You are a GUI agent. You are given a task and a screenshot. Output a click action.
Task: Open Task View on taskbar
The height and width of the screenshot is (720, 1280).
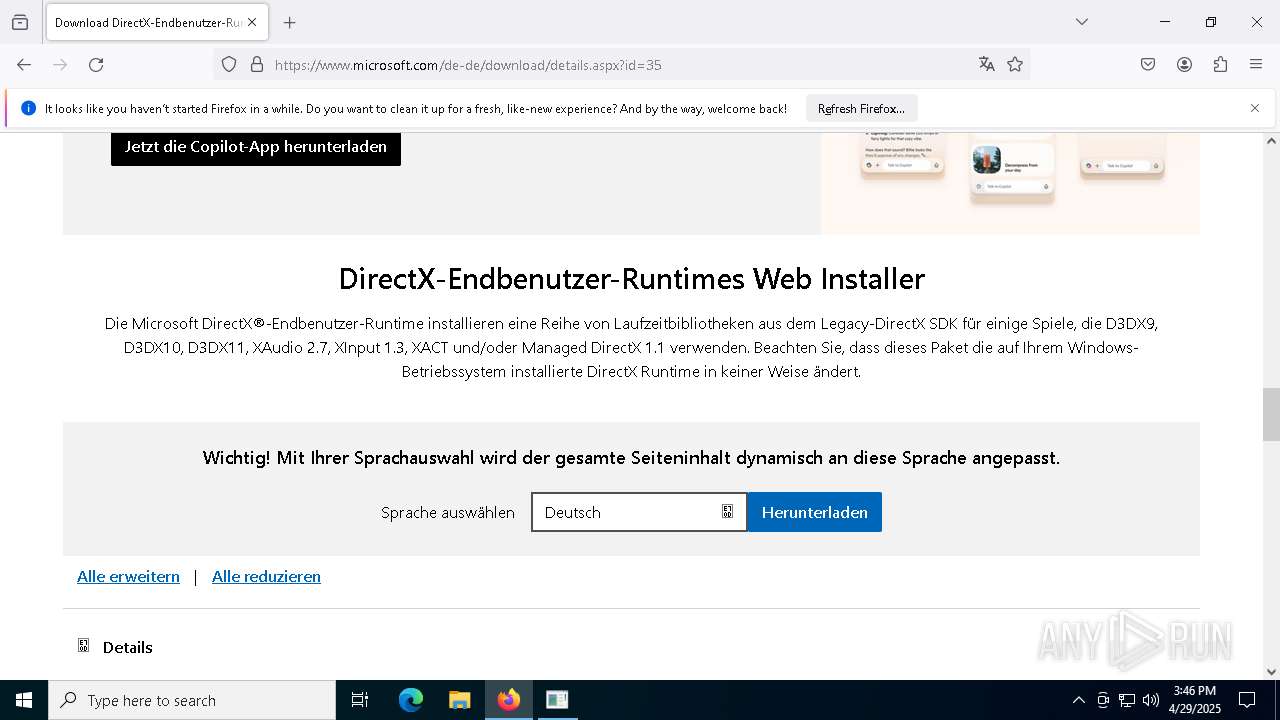tap(360, 700)
